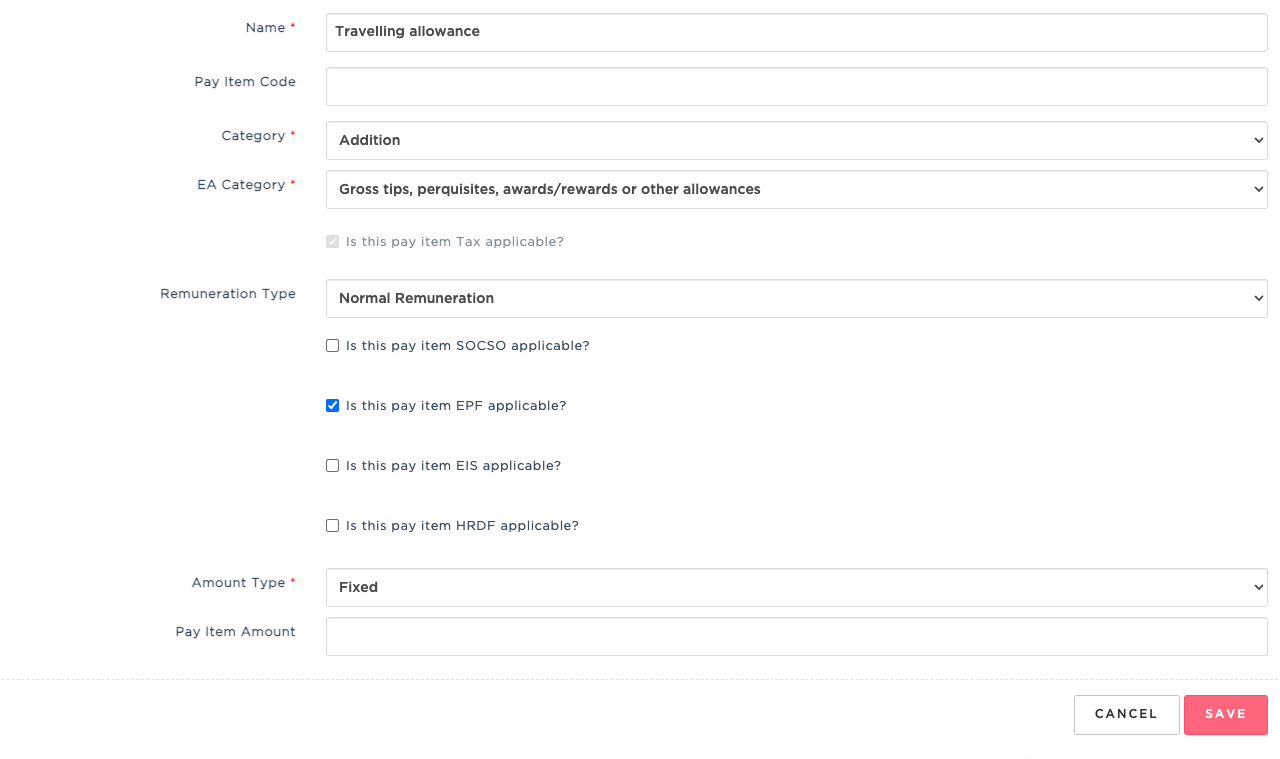The image size is (1280, 759).
Task: Click the "Amount Type" label
Action: tap(238, 583)
